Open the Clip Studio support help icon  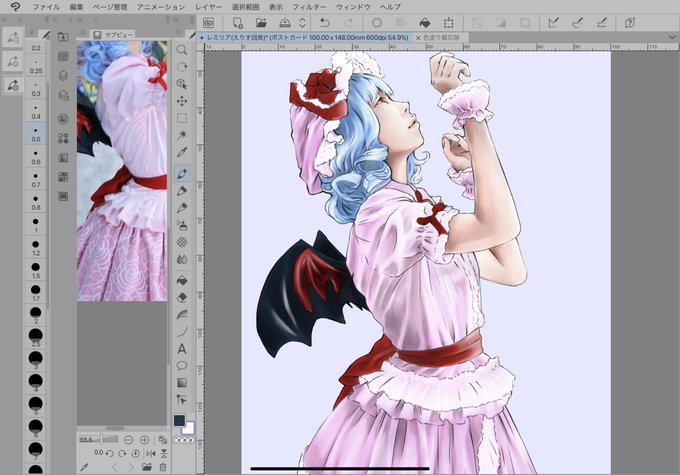[x=630, y=23]
